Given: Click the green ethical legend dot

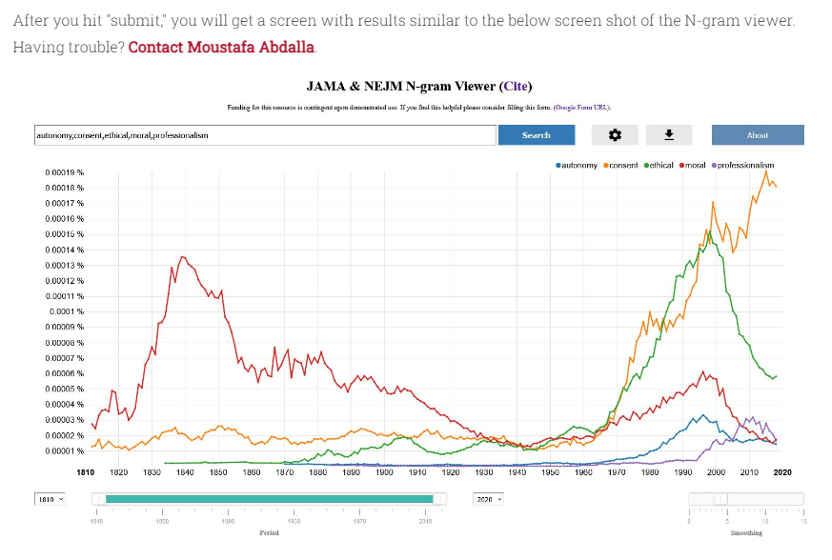Looking at the screenshot, I should click(x=647, y=165).
